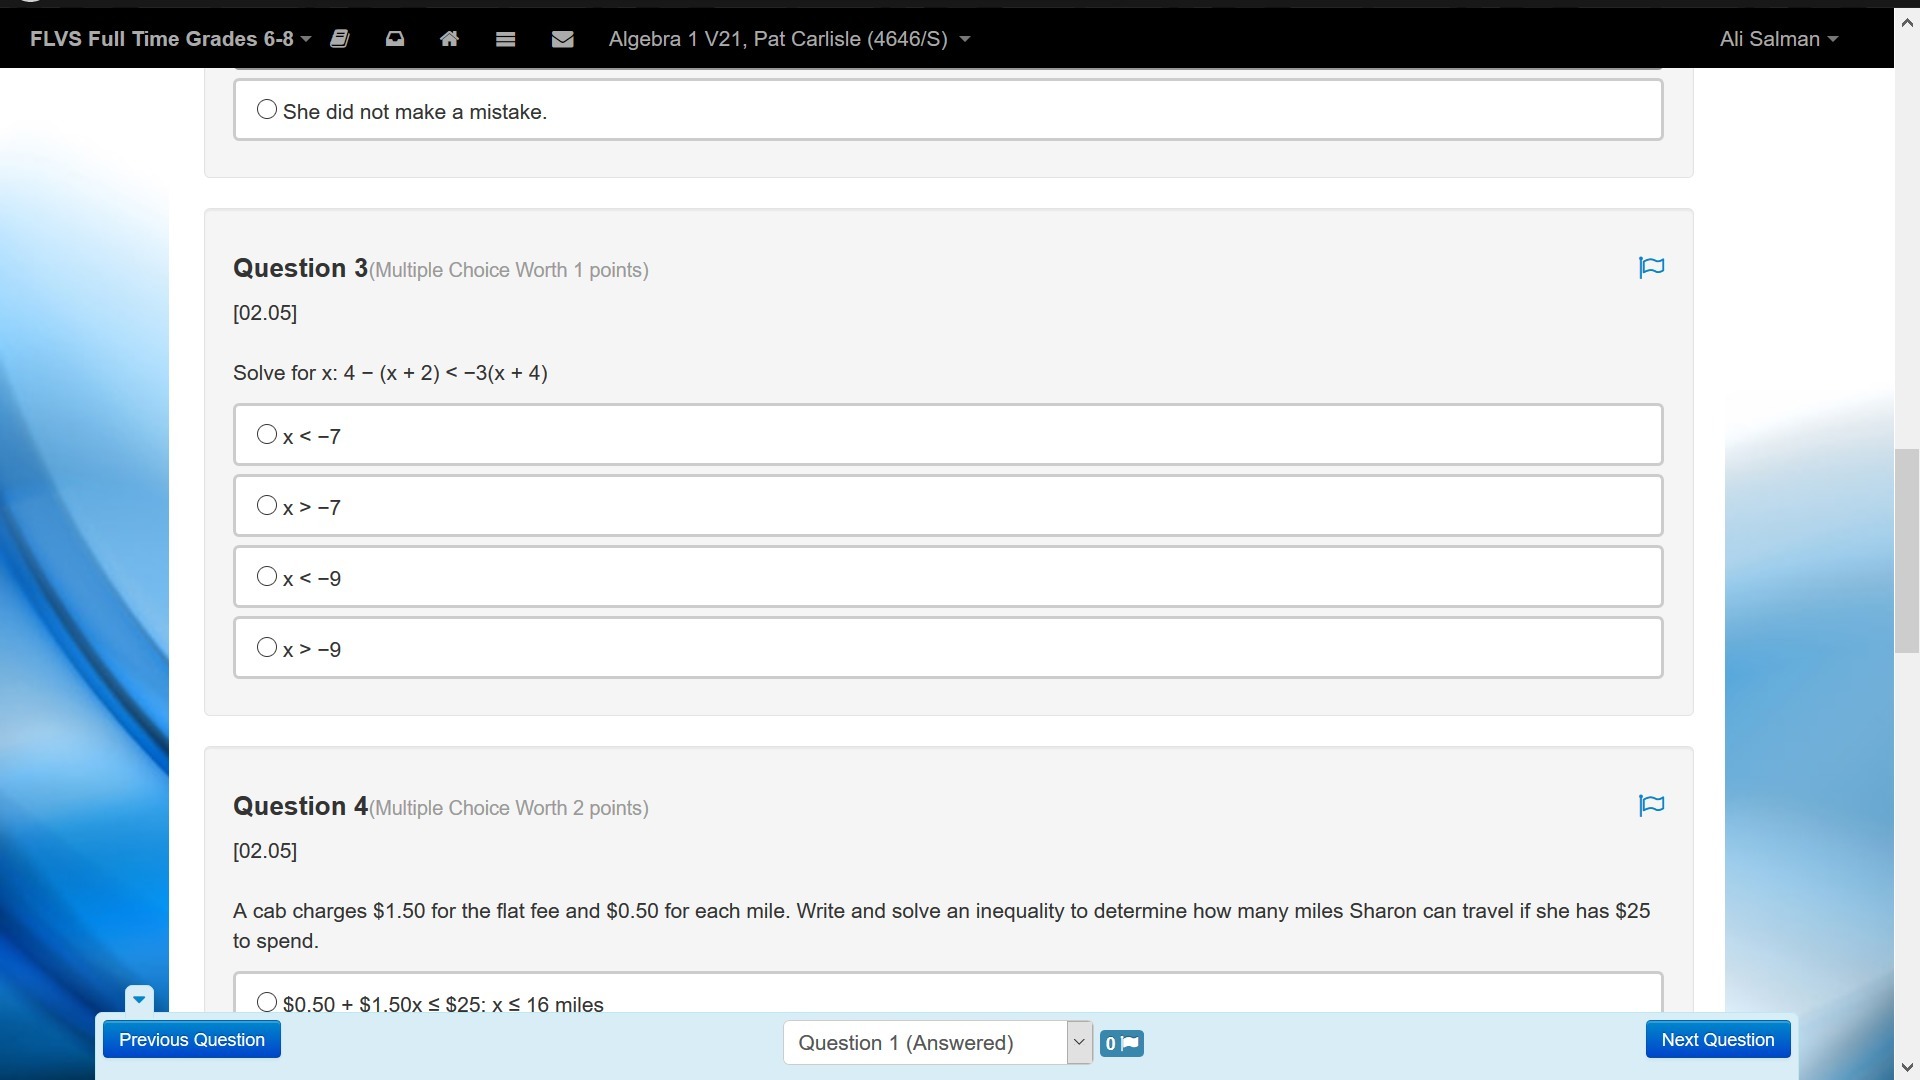
Task: Click the inbox tray icon
Action: coord(395,39)
